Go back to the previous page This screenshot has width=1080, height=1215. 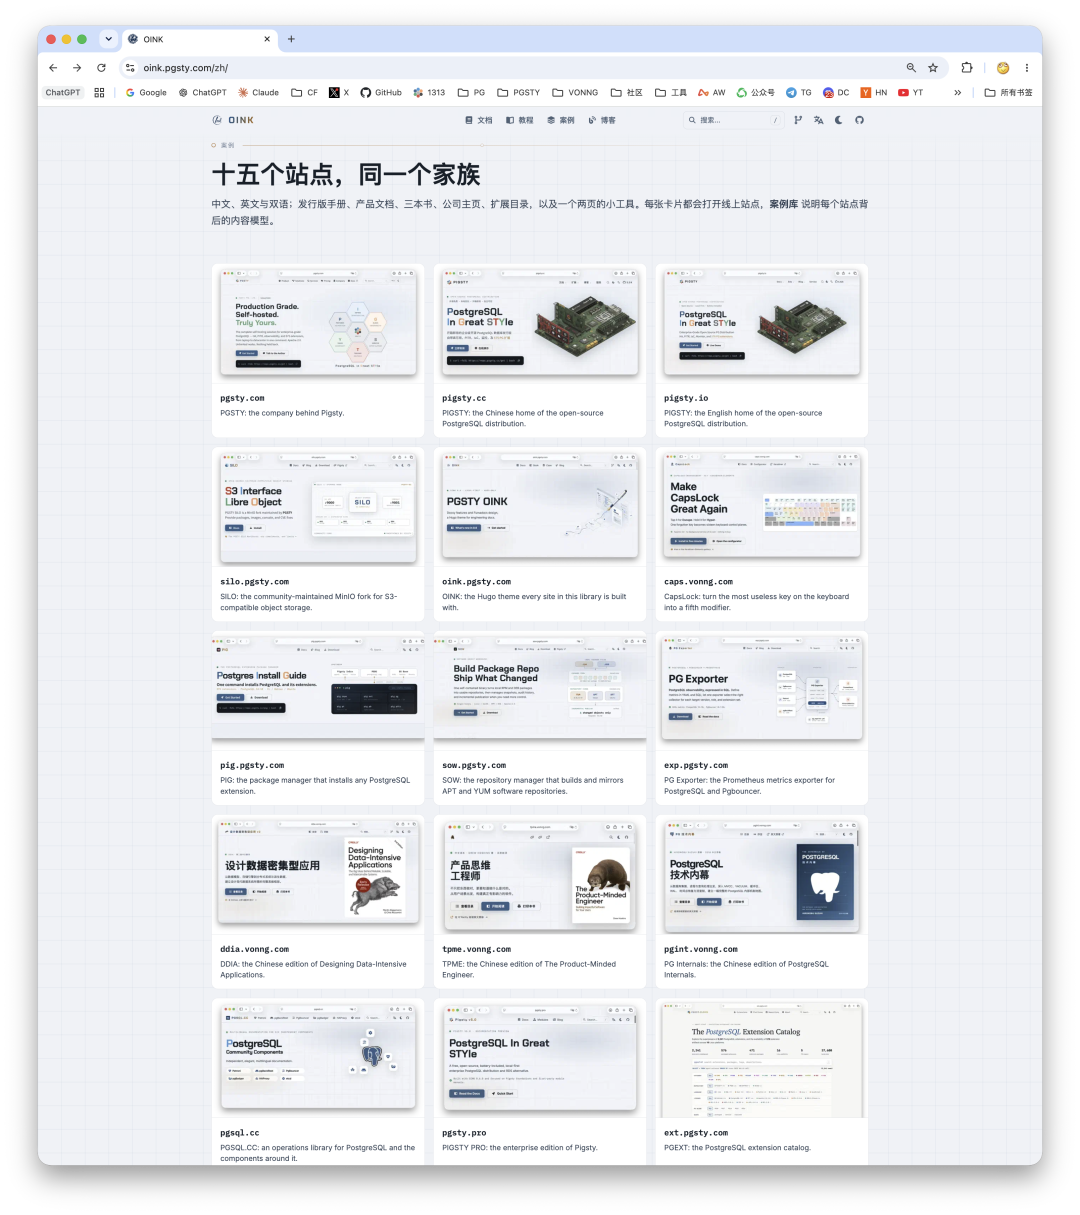coord(53,68)
